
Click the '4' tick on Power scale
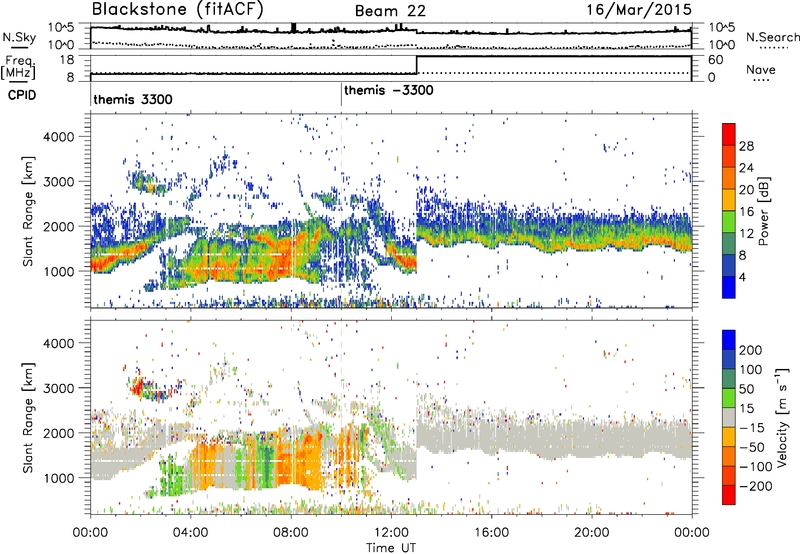[x=743, y=277]
